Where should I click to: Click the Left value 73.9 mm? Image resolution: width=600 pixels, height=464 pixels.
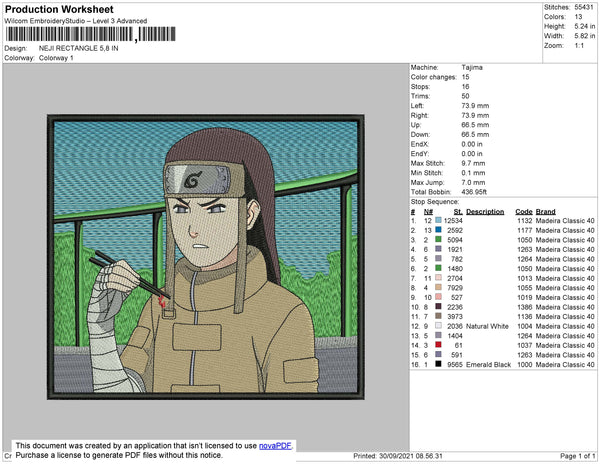tap(475, 106)
